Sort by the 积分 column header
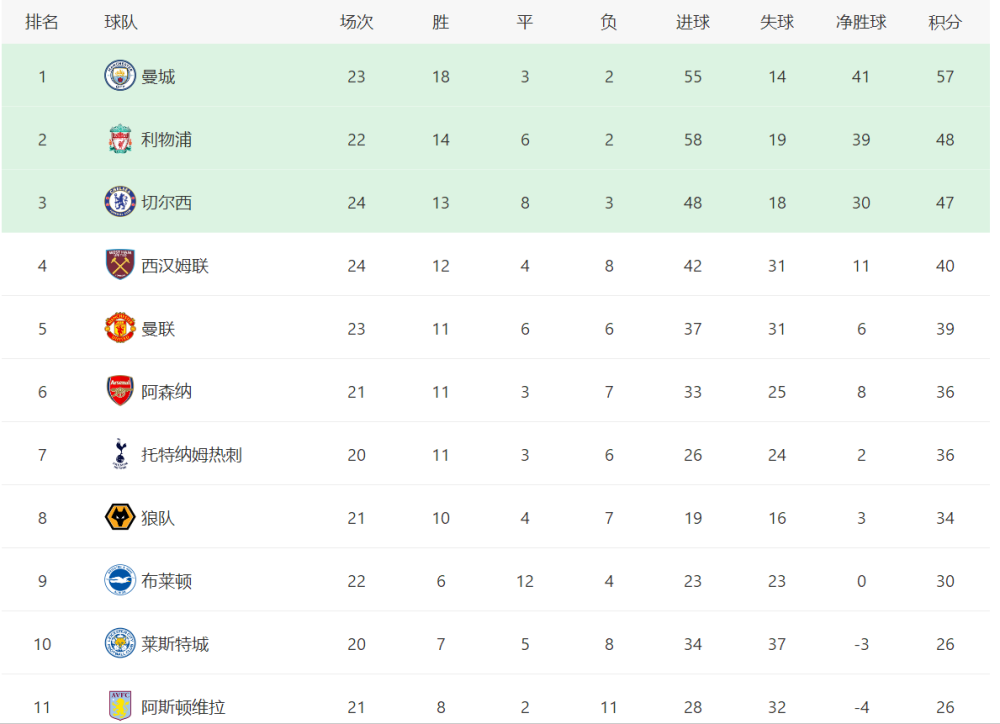The image size is (1000, 724). coord(945,22)
